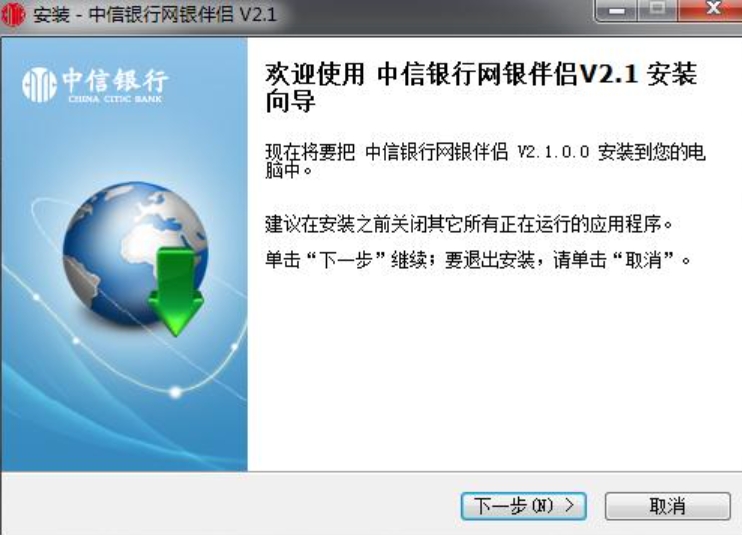Click the window title 安装 - 中信银行网银伴侣 V2.1
Image resolution: width=742 pixels, height=535 pixels.
(155, 14)
